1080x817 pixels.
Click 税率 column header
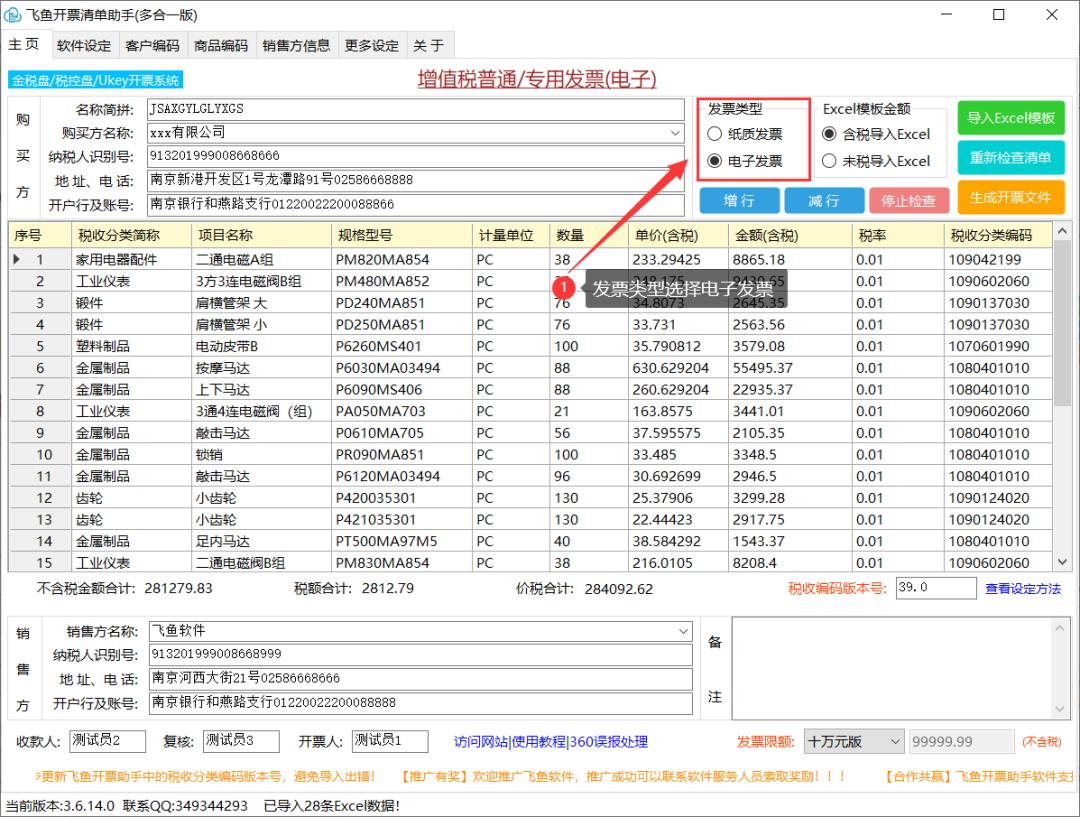point(898,236)
